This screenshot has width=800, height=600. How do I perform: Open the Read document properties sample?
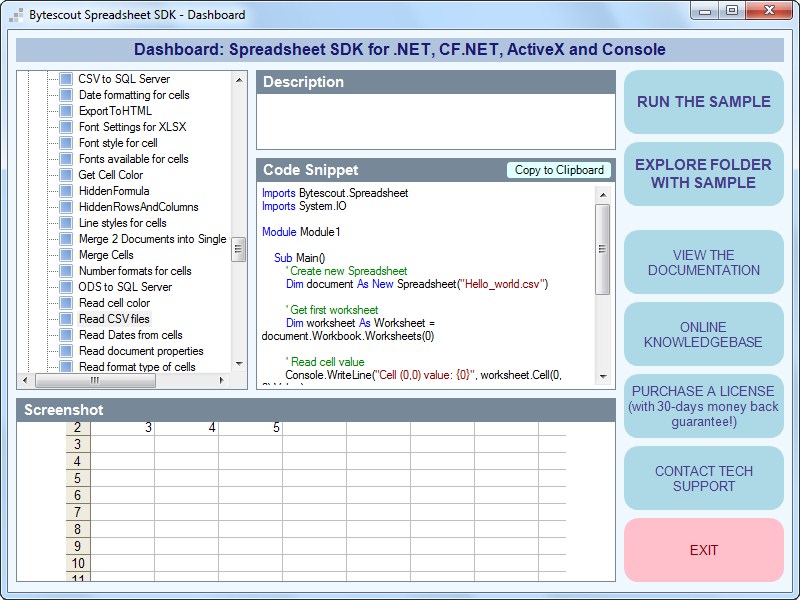pyautogui.click(x=141, y=351)
